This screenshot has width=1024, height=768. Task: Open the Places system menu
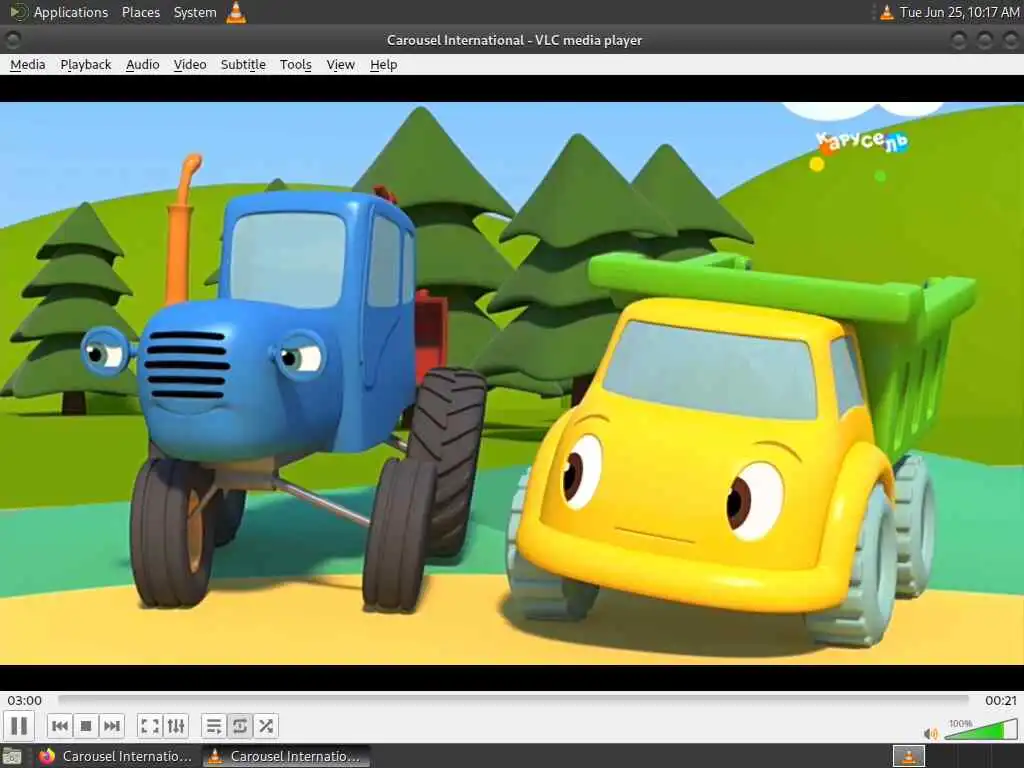[140, 12]
